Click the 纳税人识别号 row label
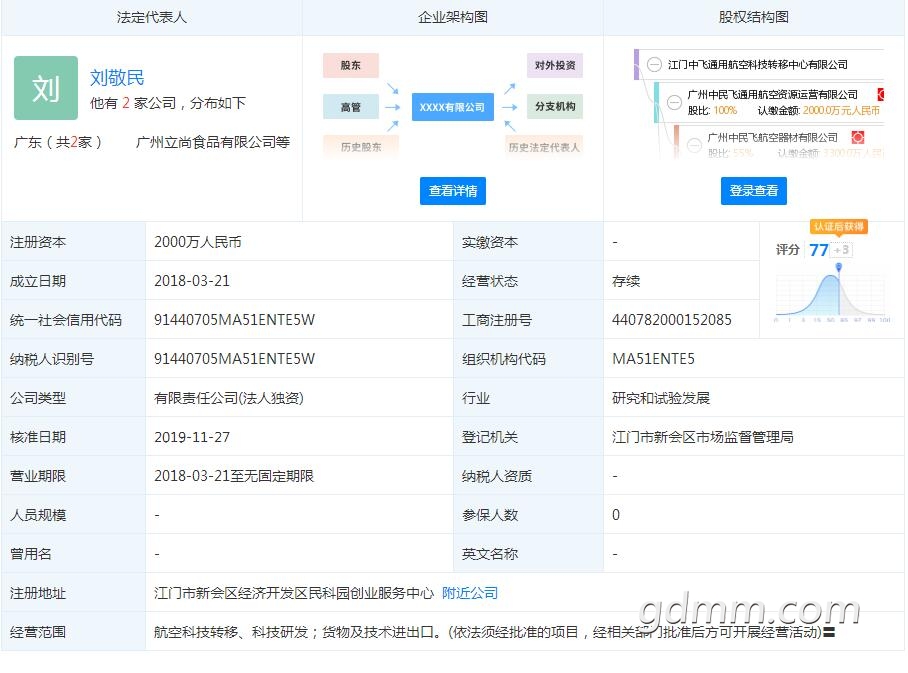The width and height of the screenshot is (908, 673). [x=52, y=359]
